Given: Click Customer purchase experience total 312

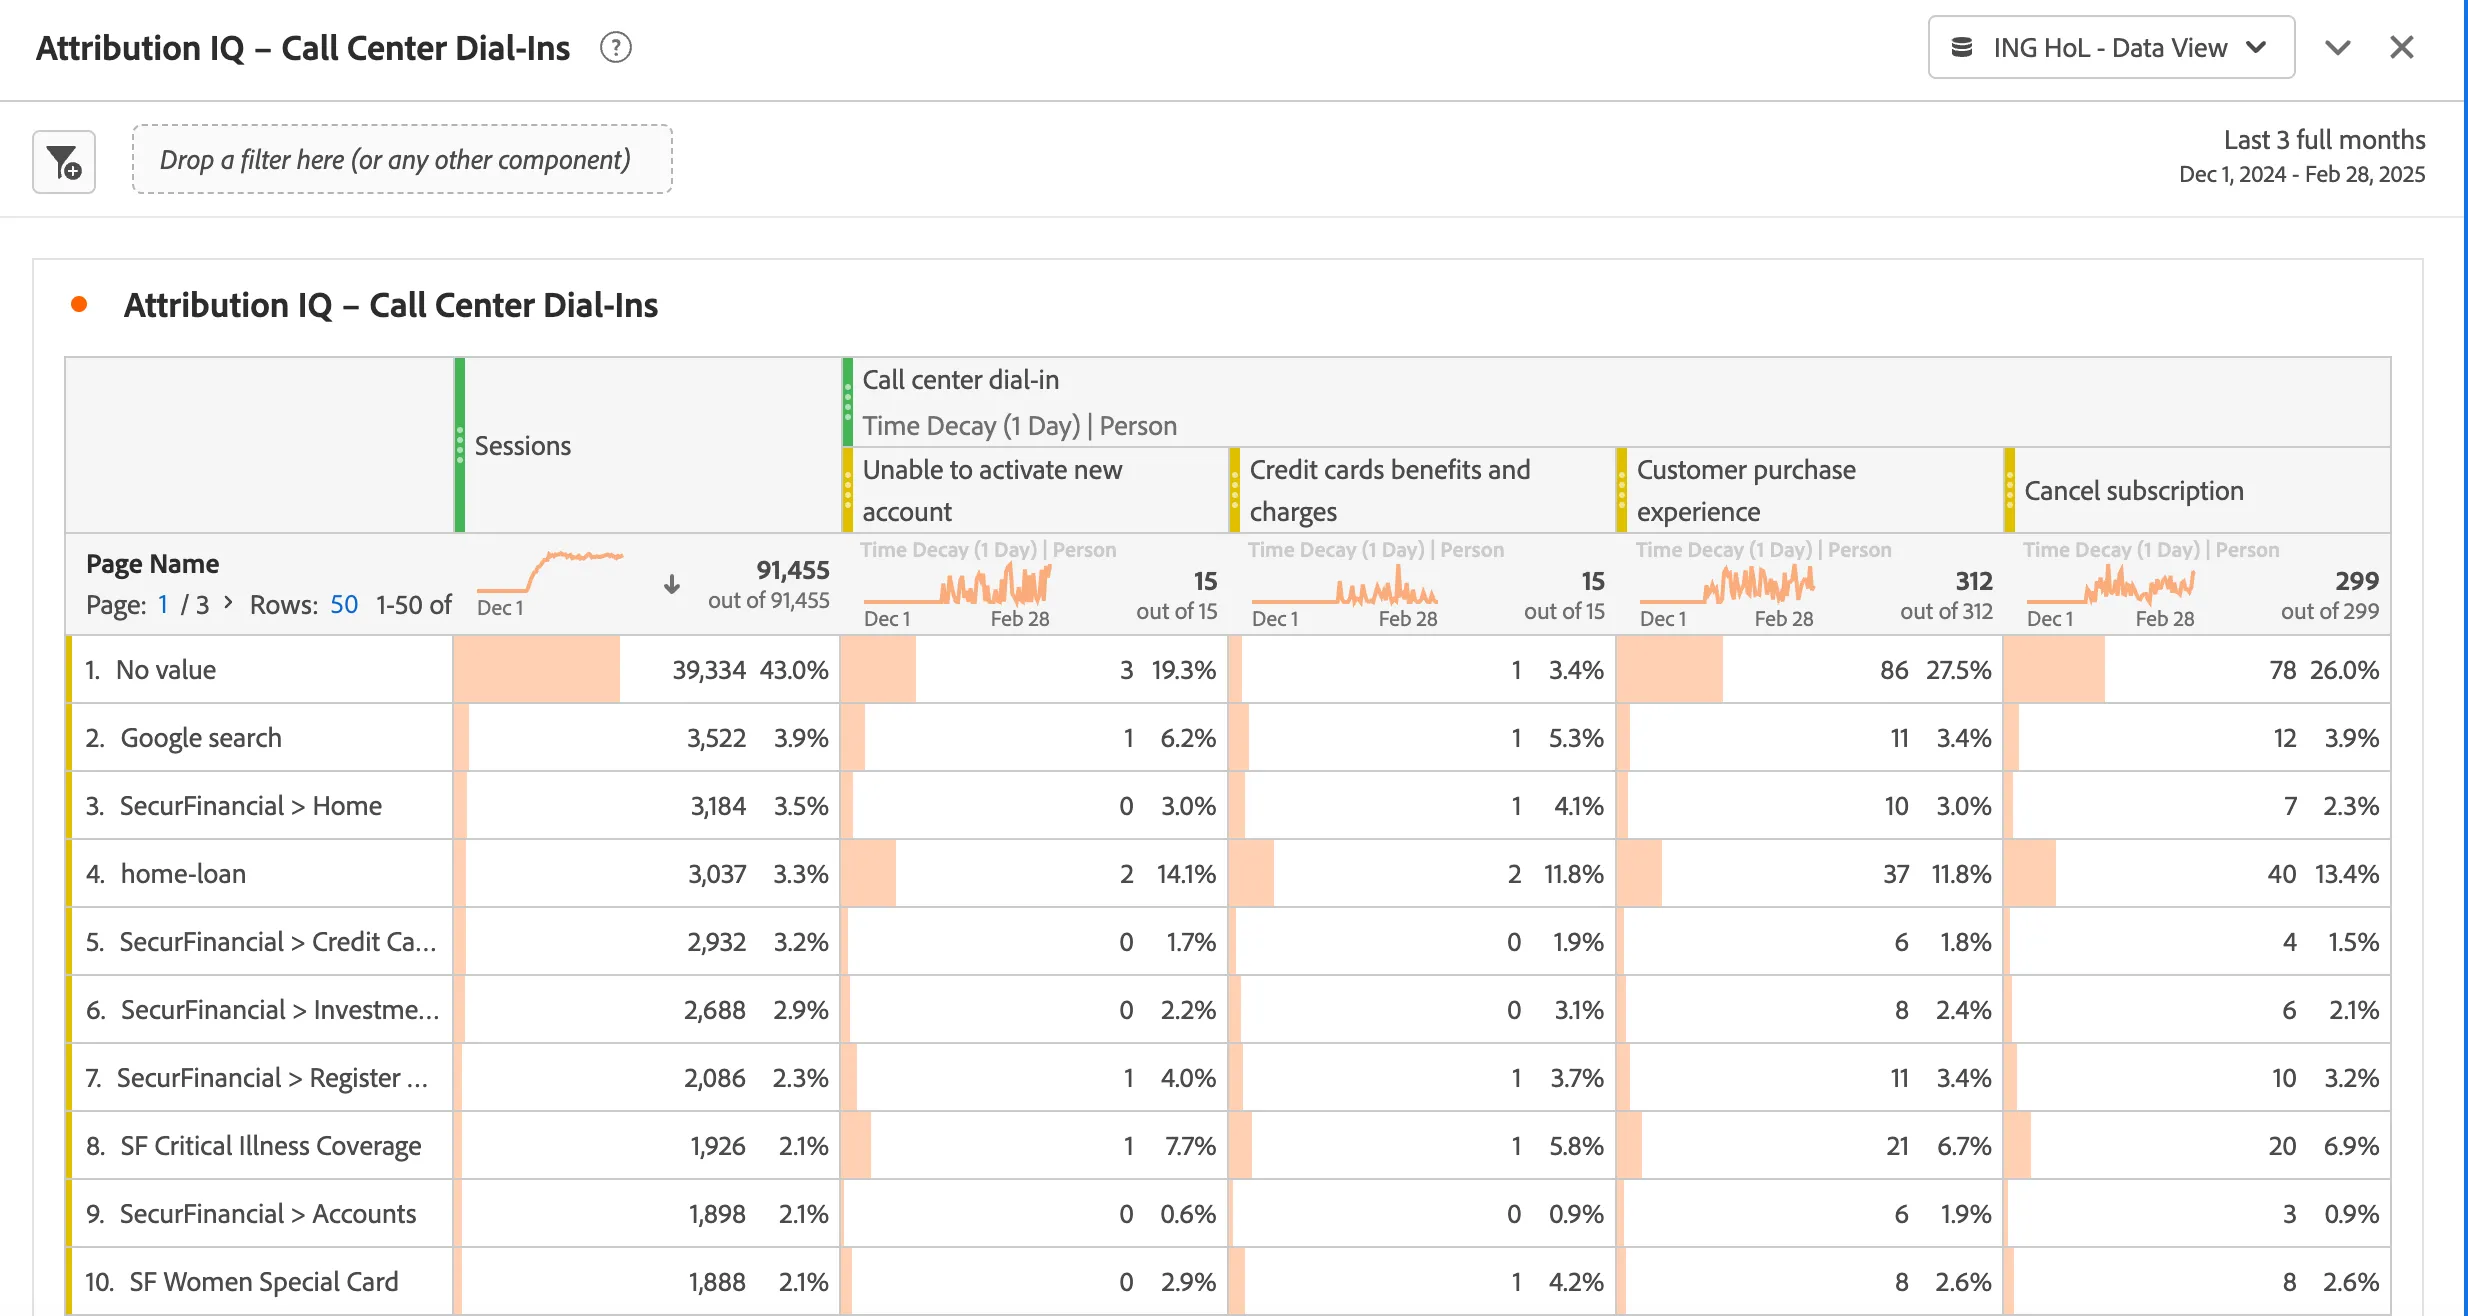Looking at the screenshot, I should click(1974, 580).
